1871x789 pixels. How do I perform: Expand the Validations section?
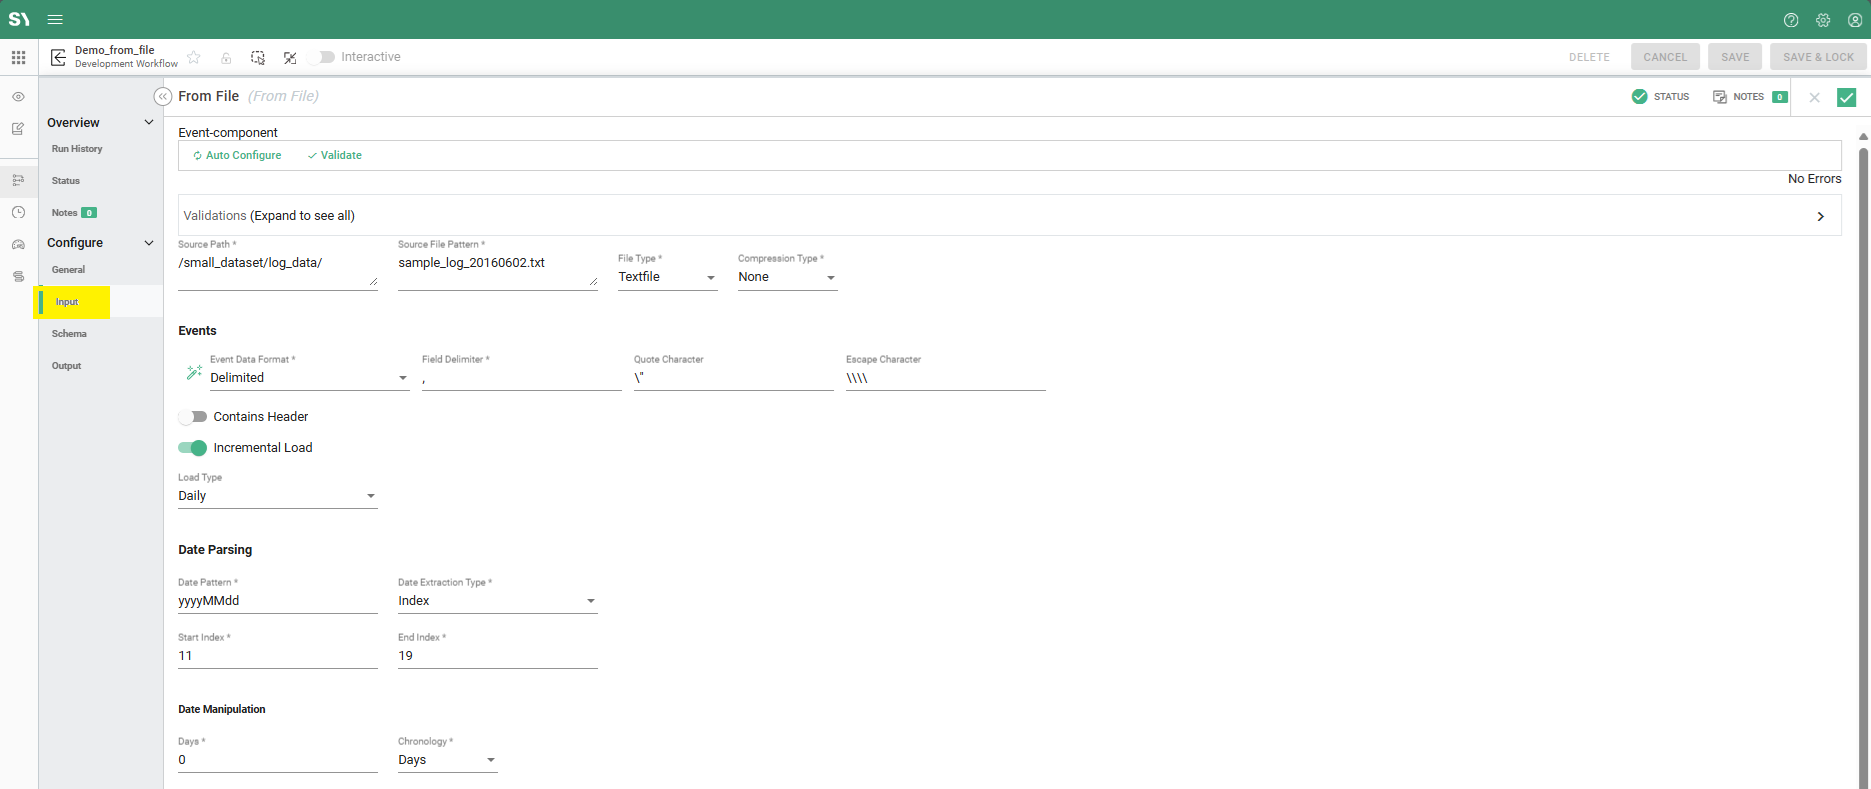[1820, 216]
